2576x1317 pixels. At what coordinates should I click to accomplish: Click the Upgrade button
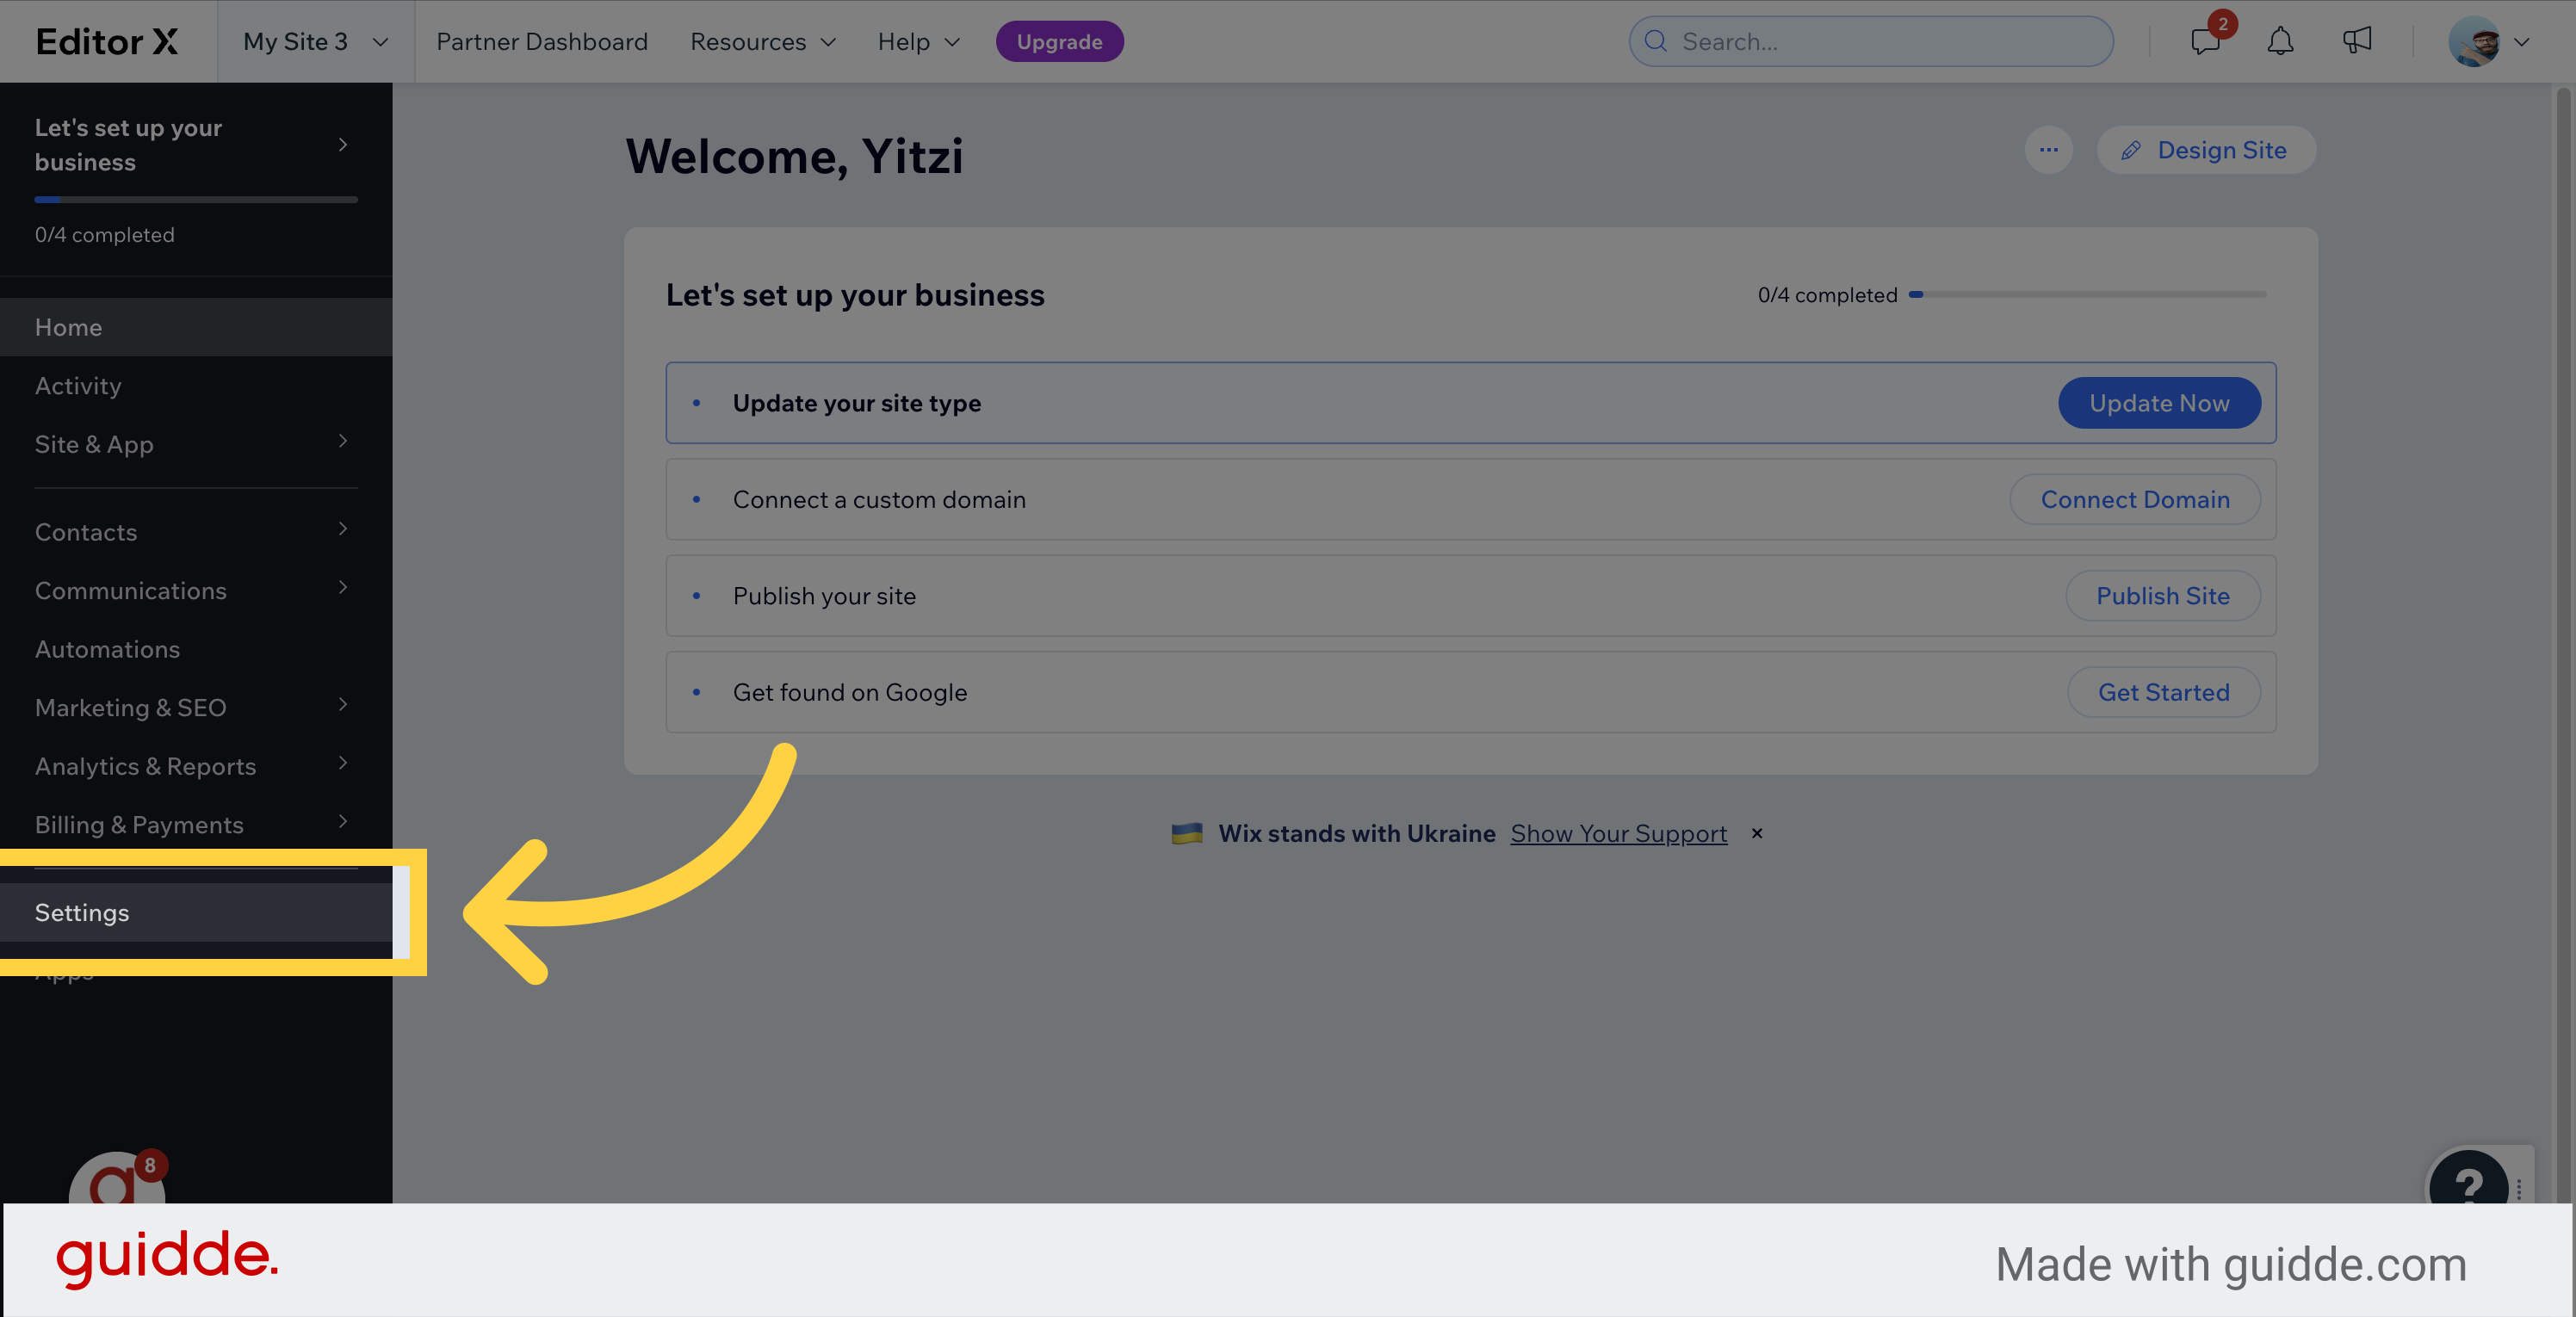point(1059,41)
